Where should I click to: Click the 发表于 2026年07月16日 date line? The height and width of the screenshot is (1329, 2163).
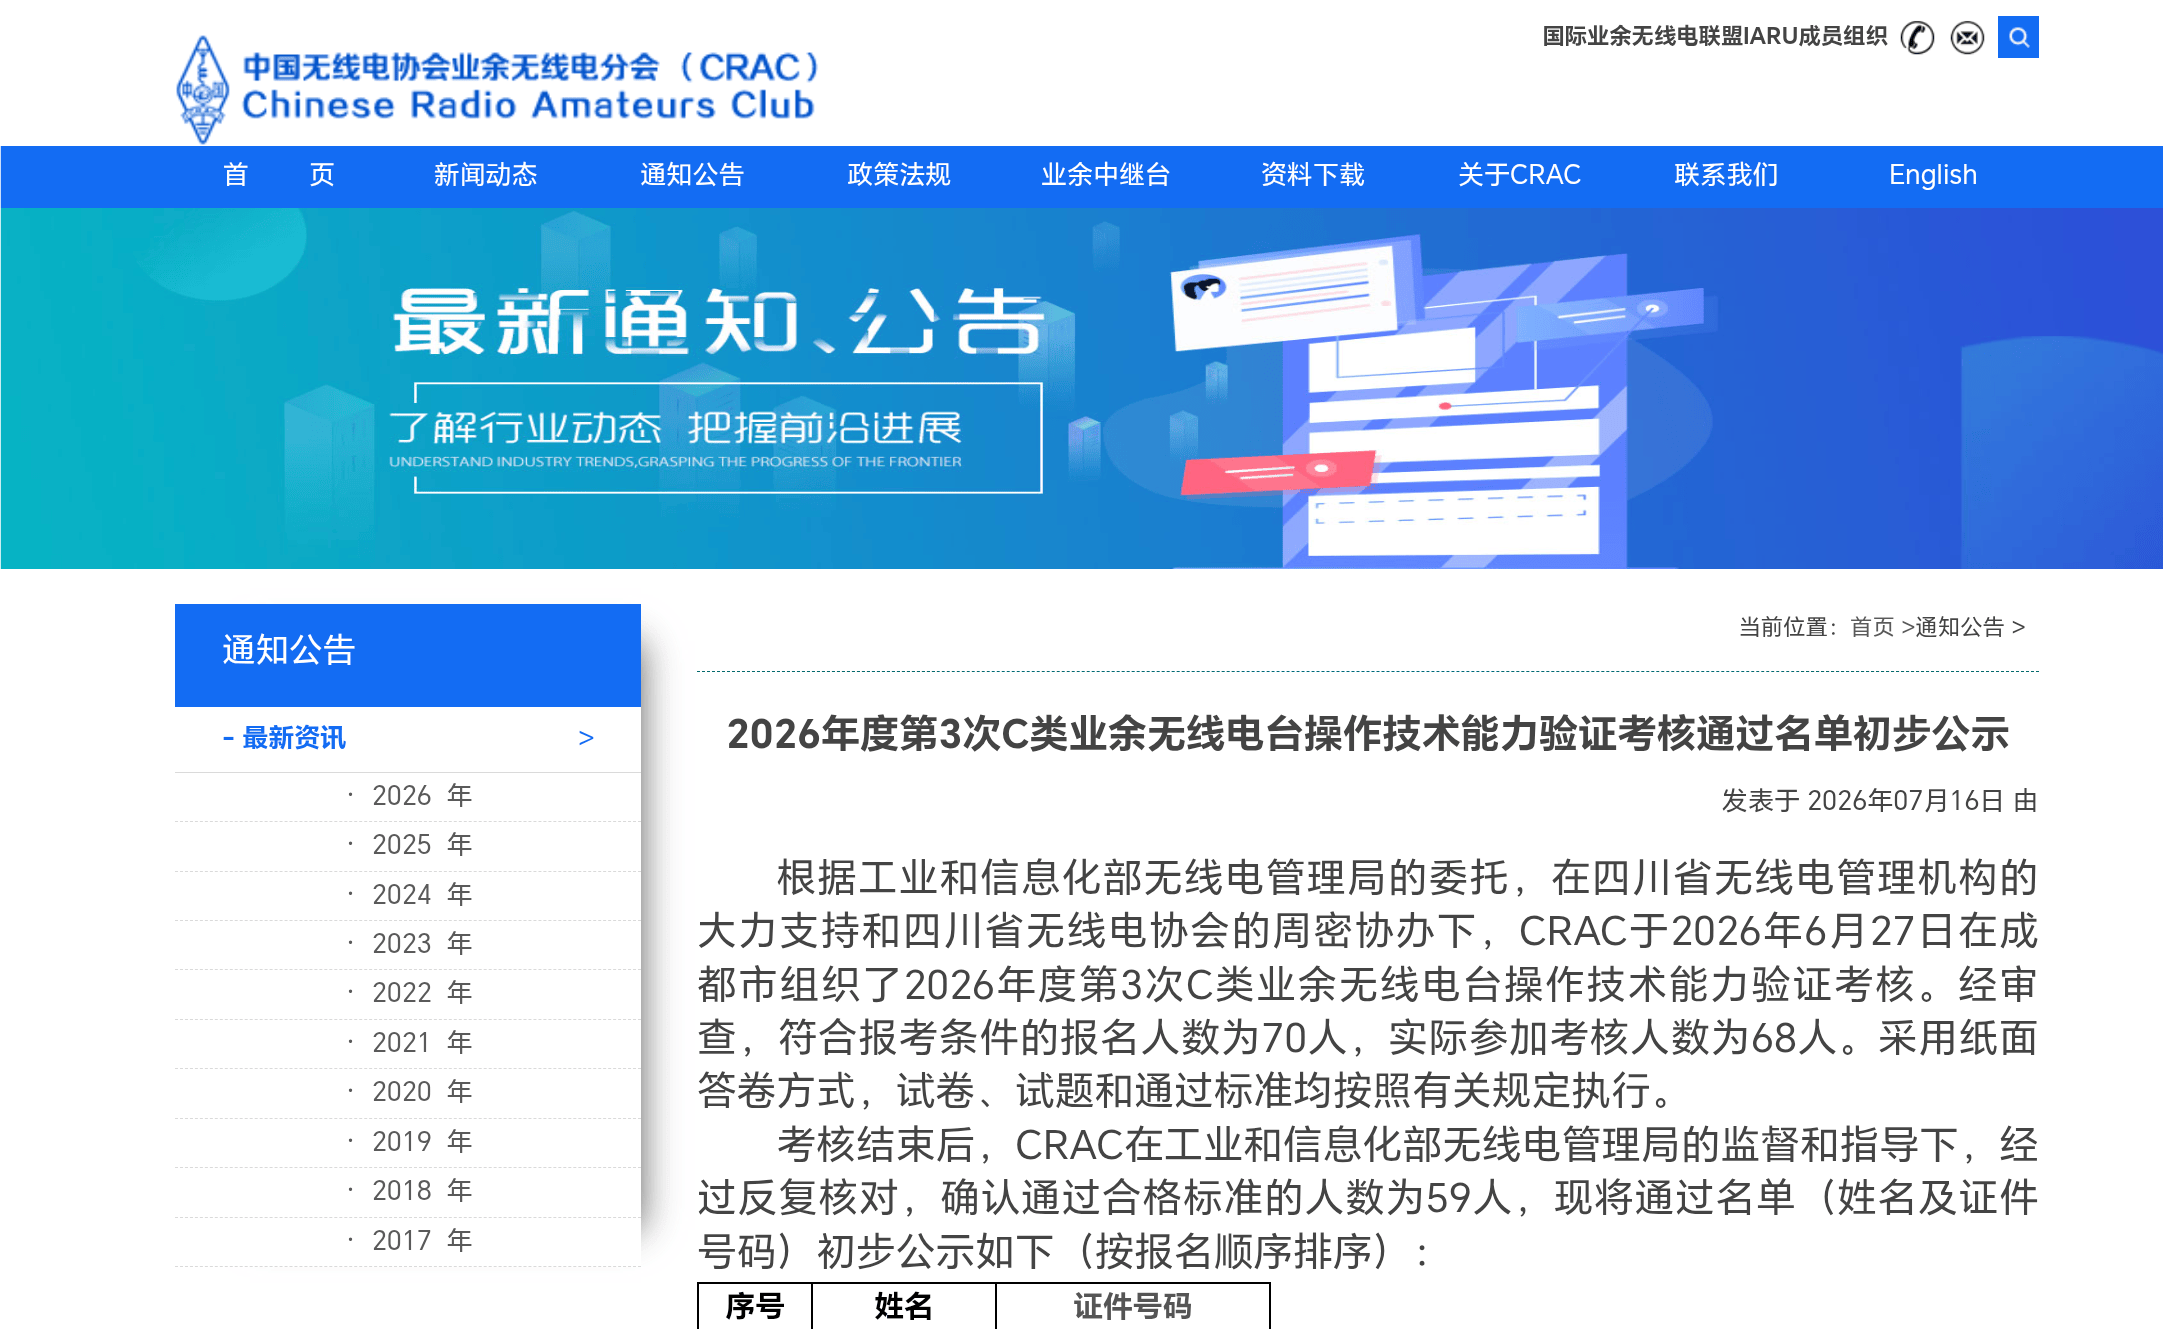coord(1880,801)
